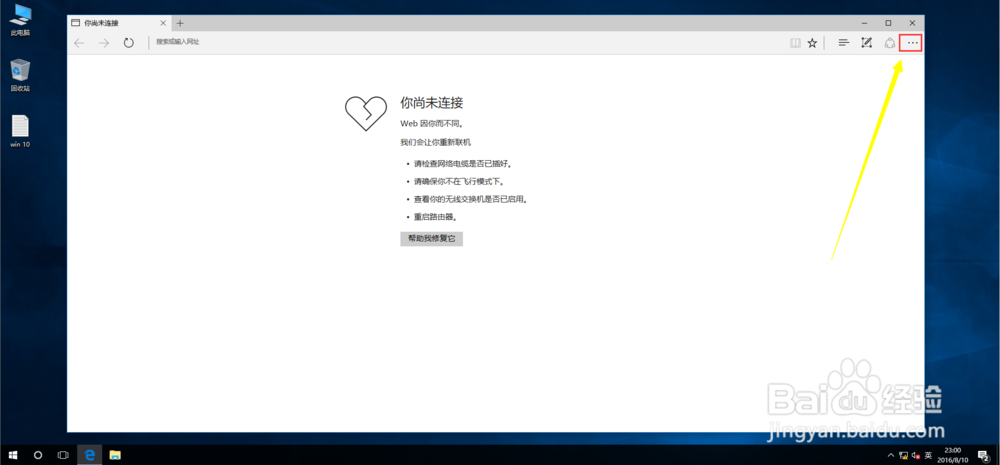This screenshot has height=465, width=1000.
Task: Click the Edge forward arrow button
Action: (x=104, y=43)
